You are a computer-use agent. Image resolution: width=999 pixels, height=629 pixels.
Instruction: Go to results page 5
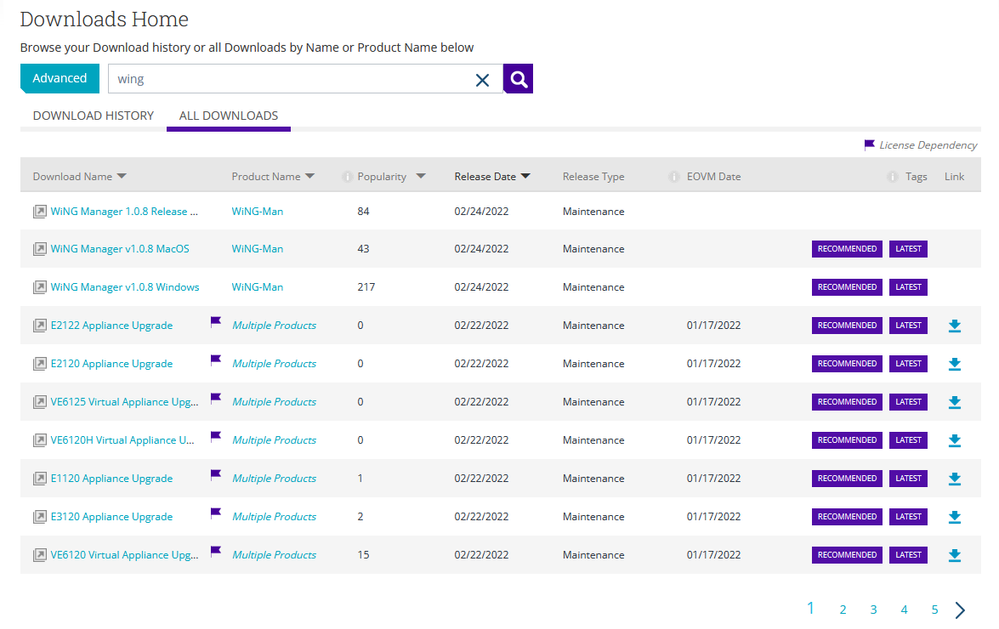coord(934,610)
